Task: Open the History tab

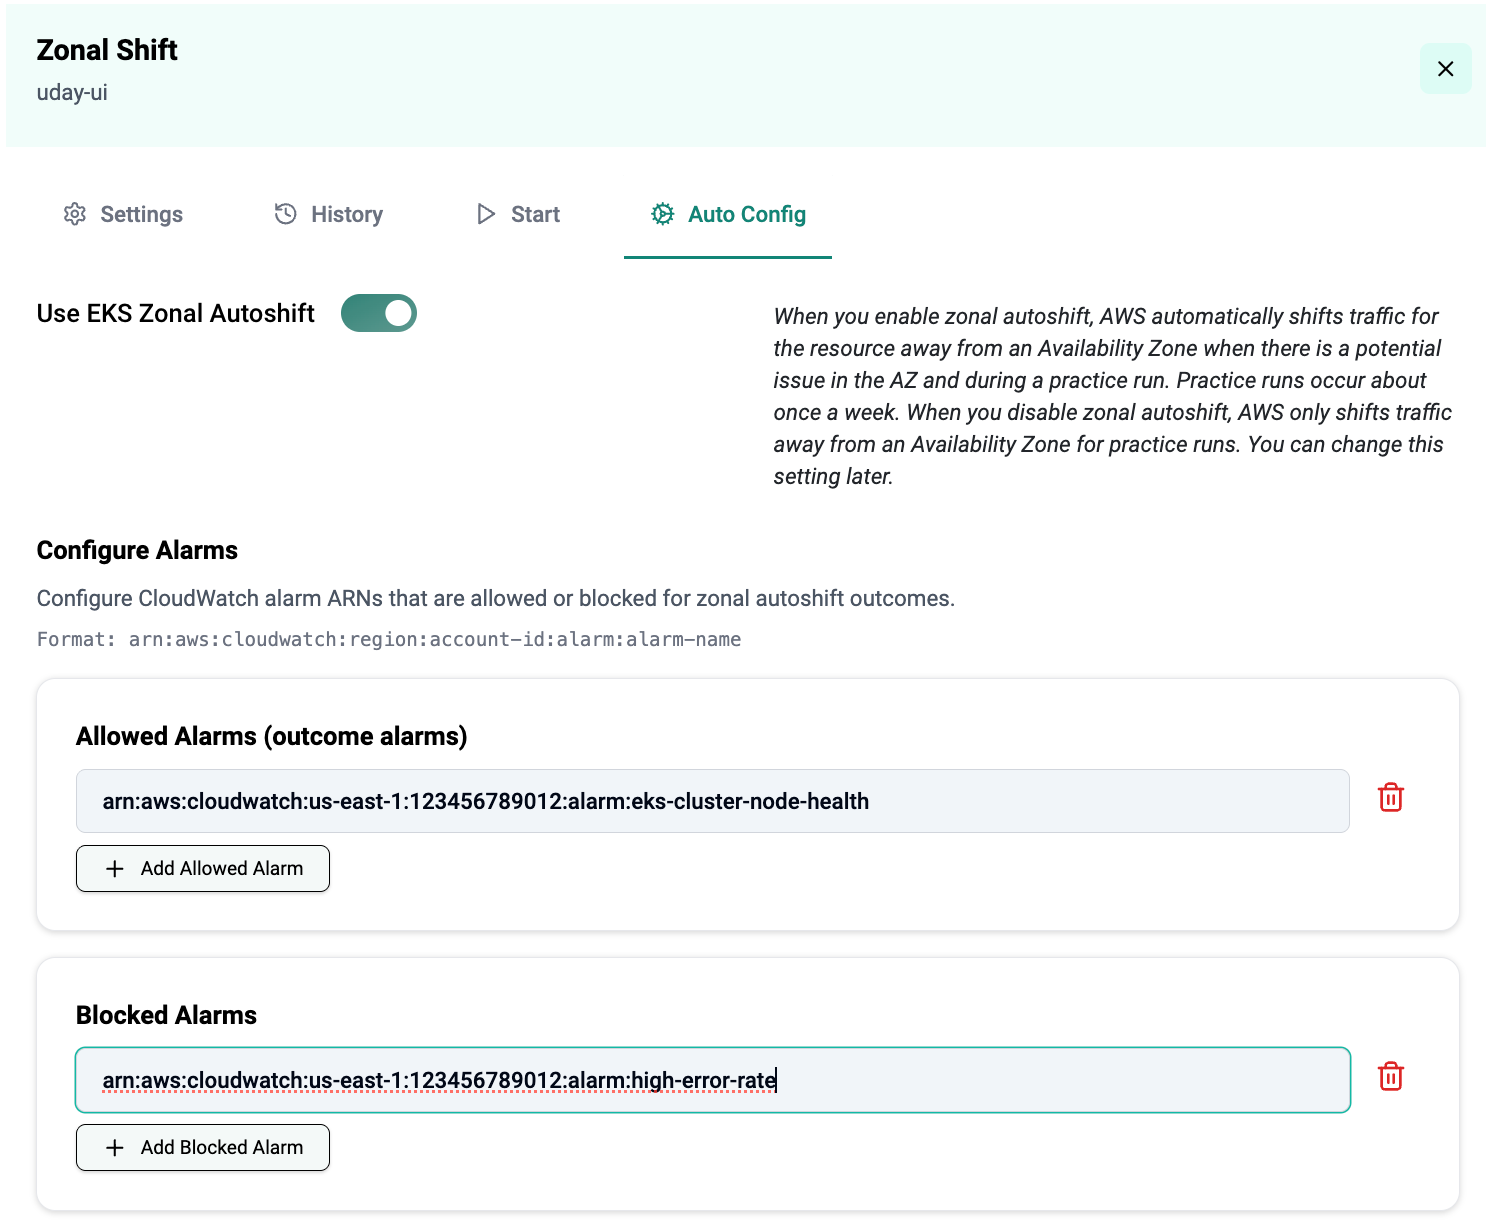Action: (x=346, y=214)
